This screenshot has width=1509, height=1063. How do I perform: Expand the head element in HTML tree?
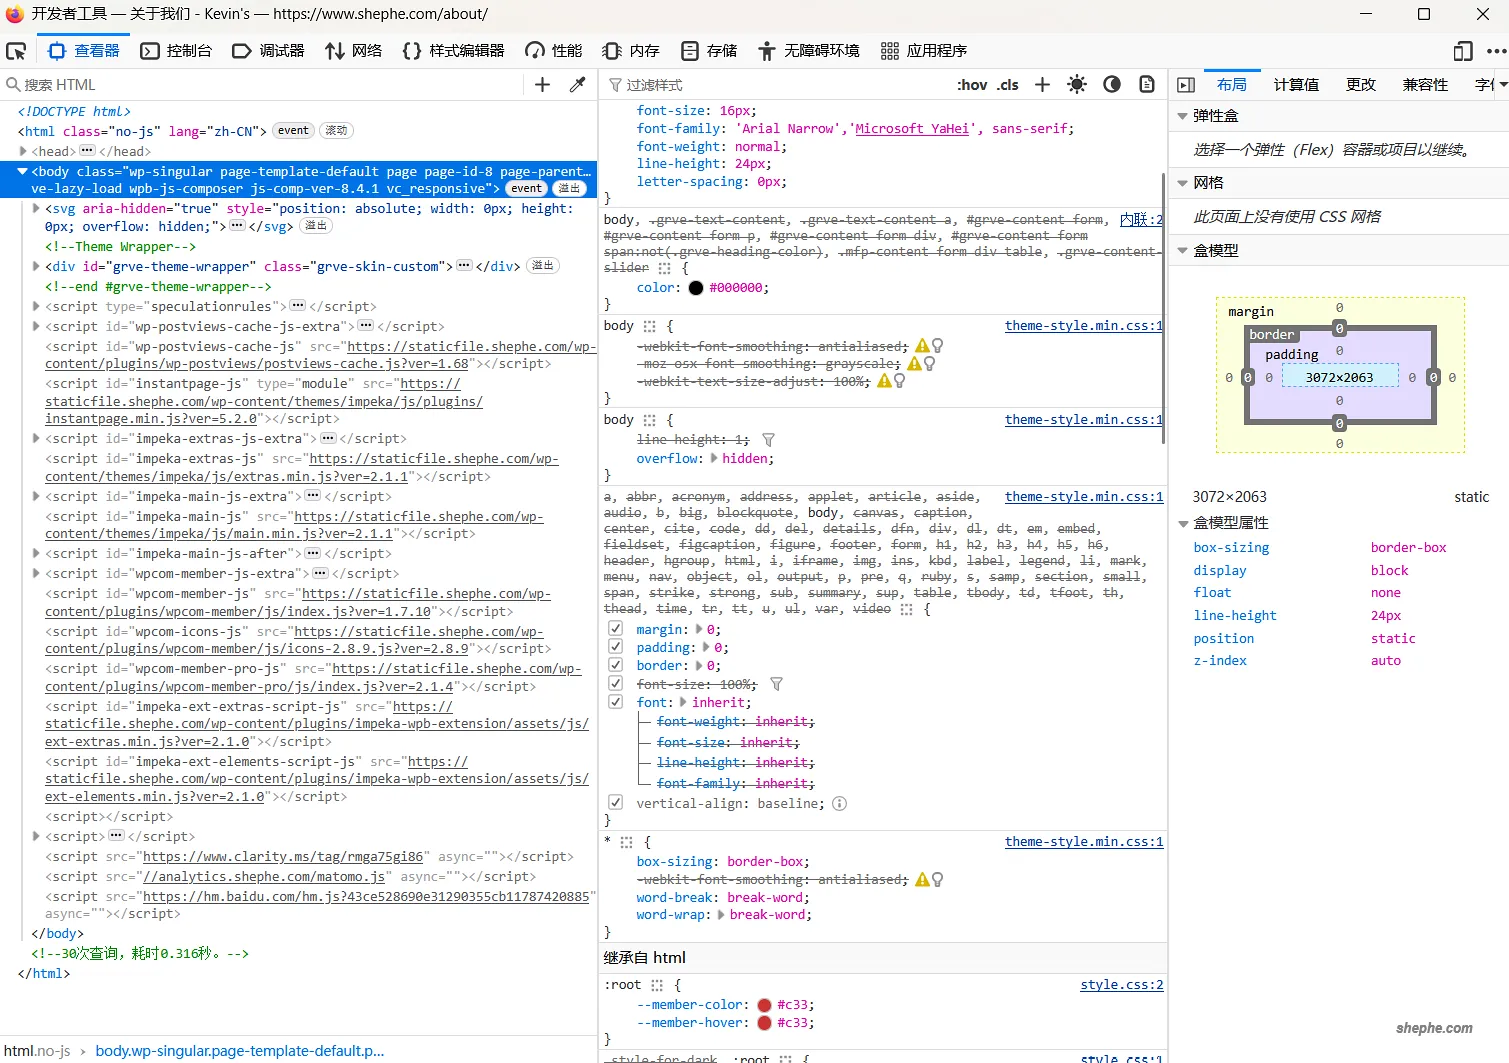coord(24,151)
